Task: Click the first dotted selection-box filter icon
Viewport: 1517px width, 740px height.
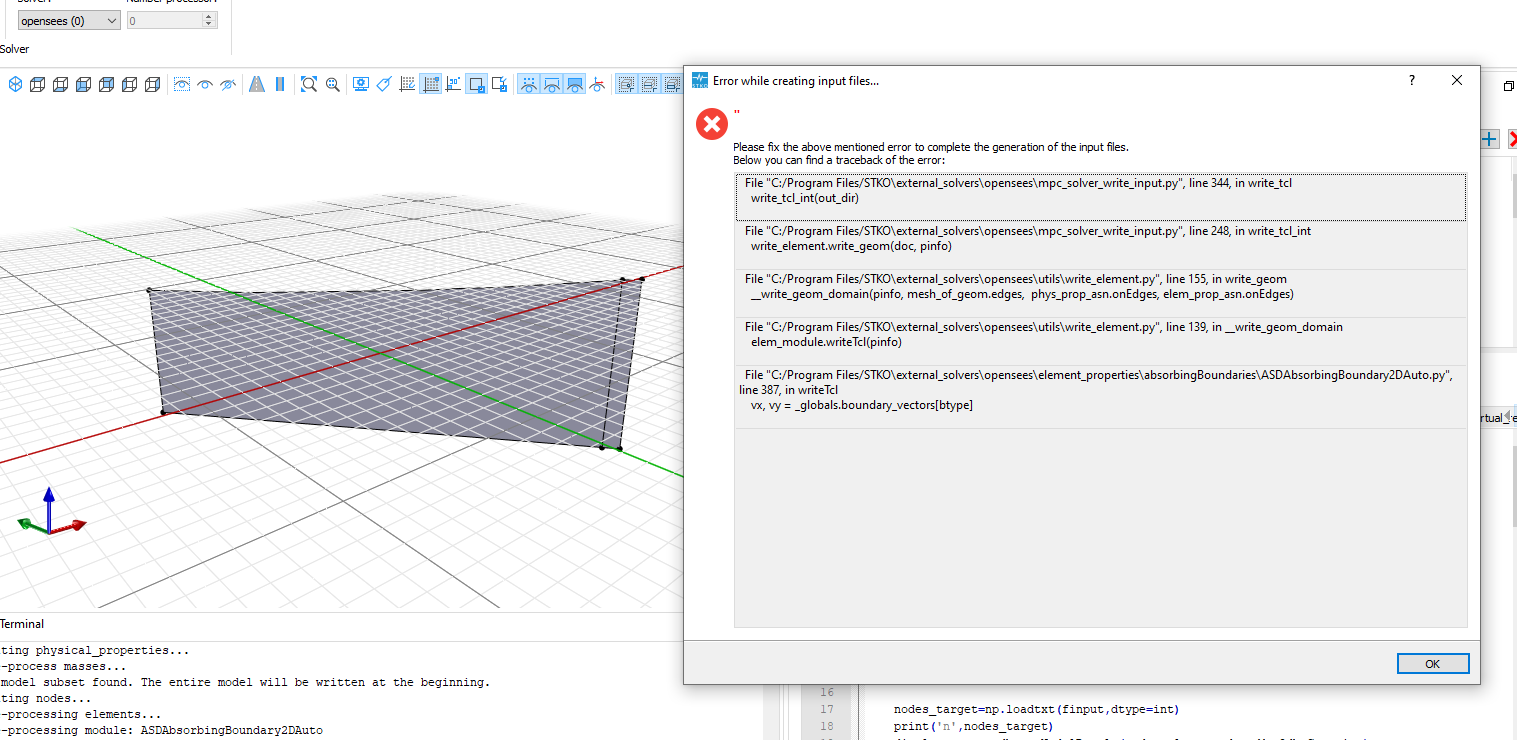Action: pos(626,85)
